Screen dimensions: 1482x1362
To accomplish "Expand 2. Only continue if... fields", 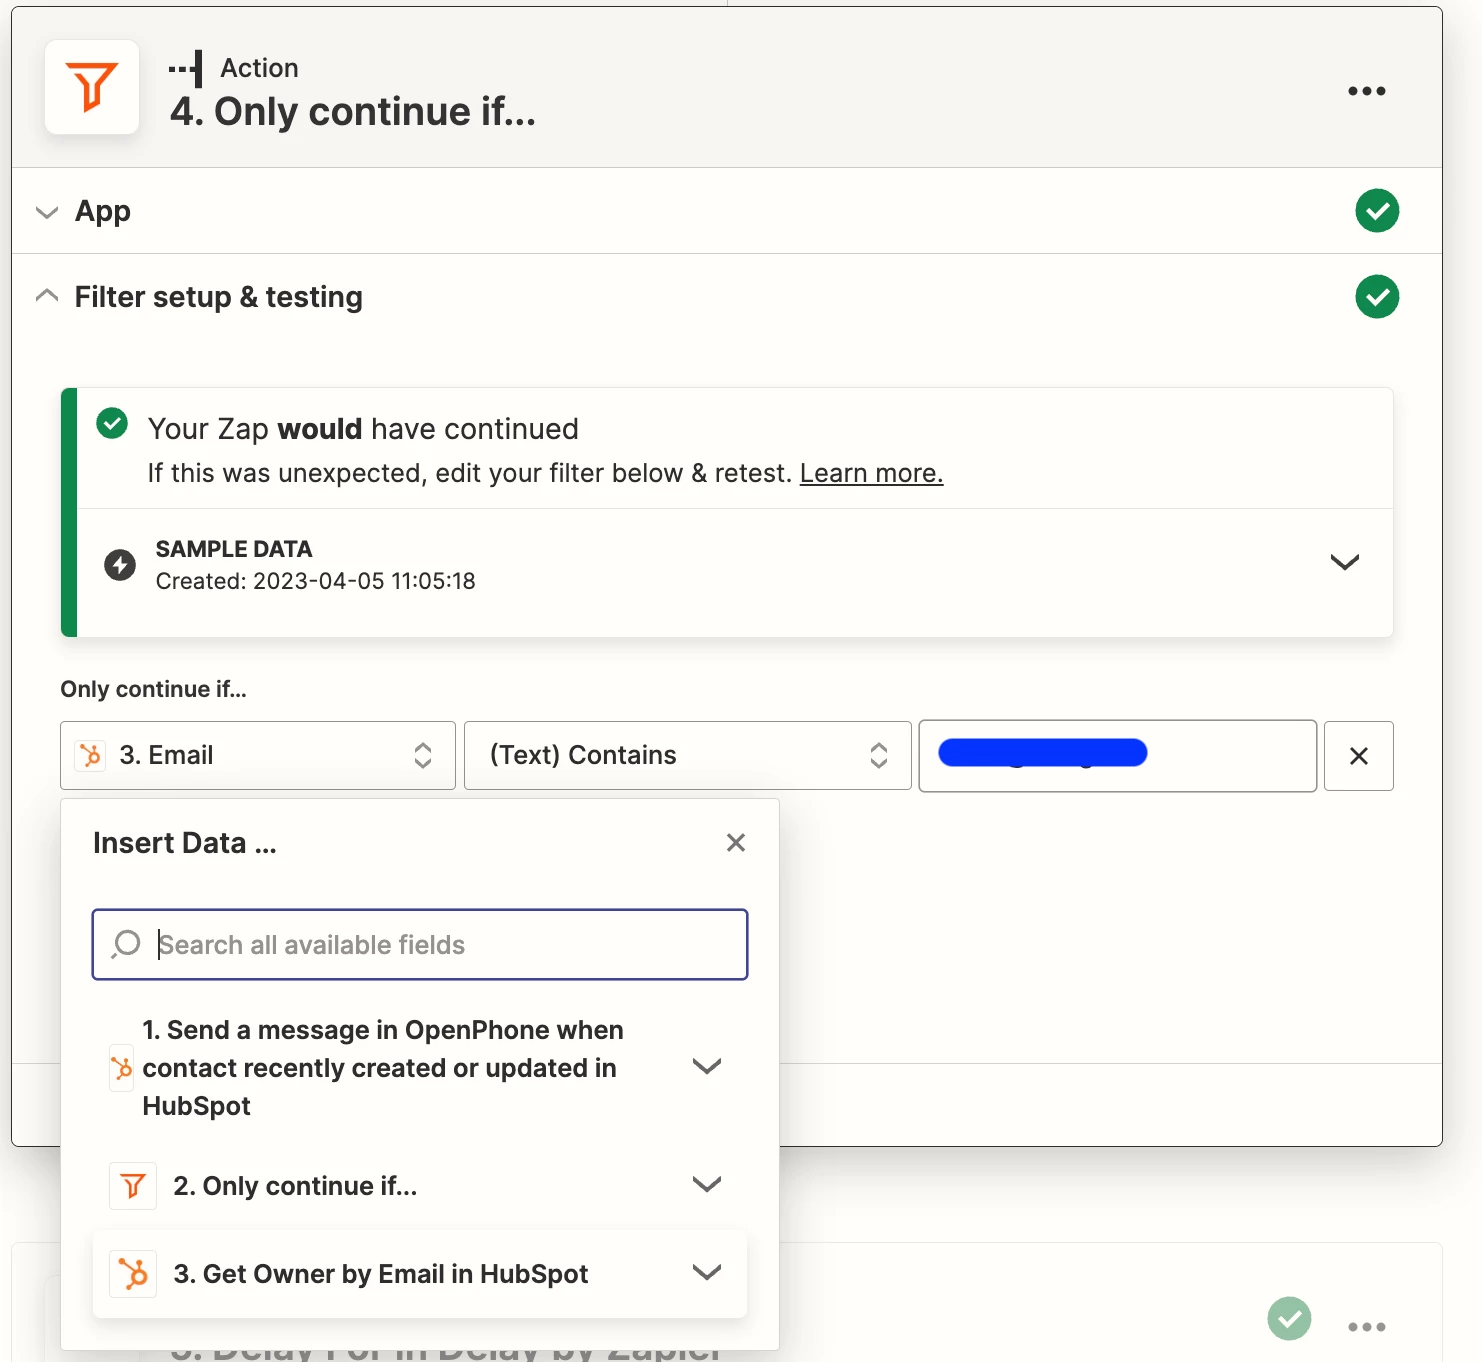I will [x=707, y=1185].
